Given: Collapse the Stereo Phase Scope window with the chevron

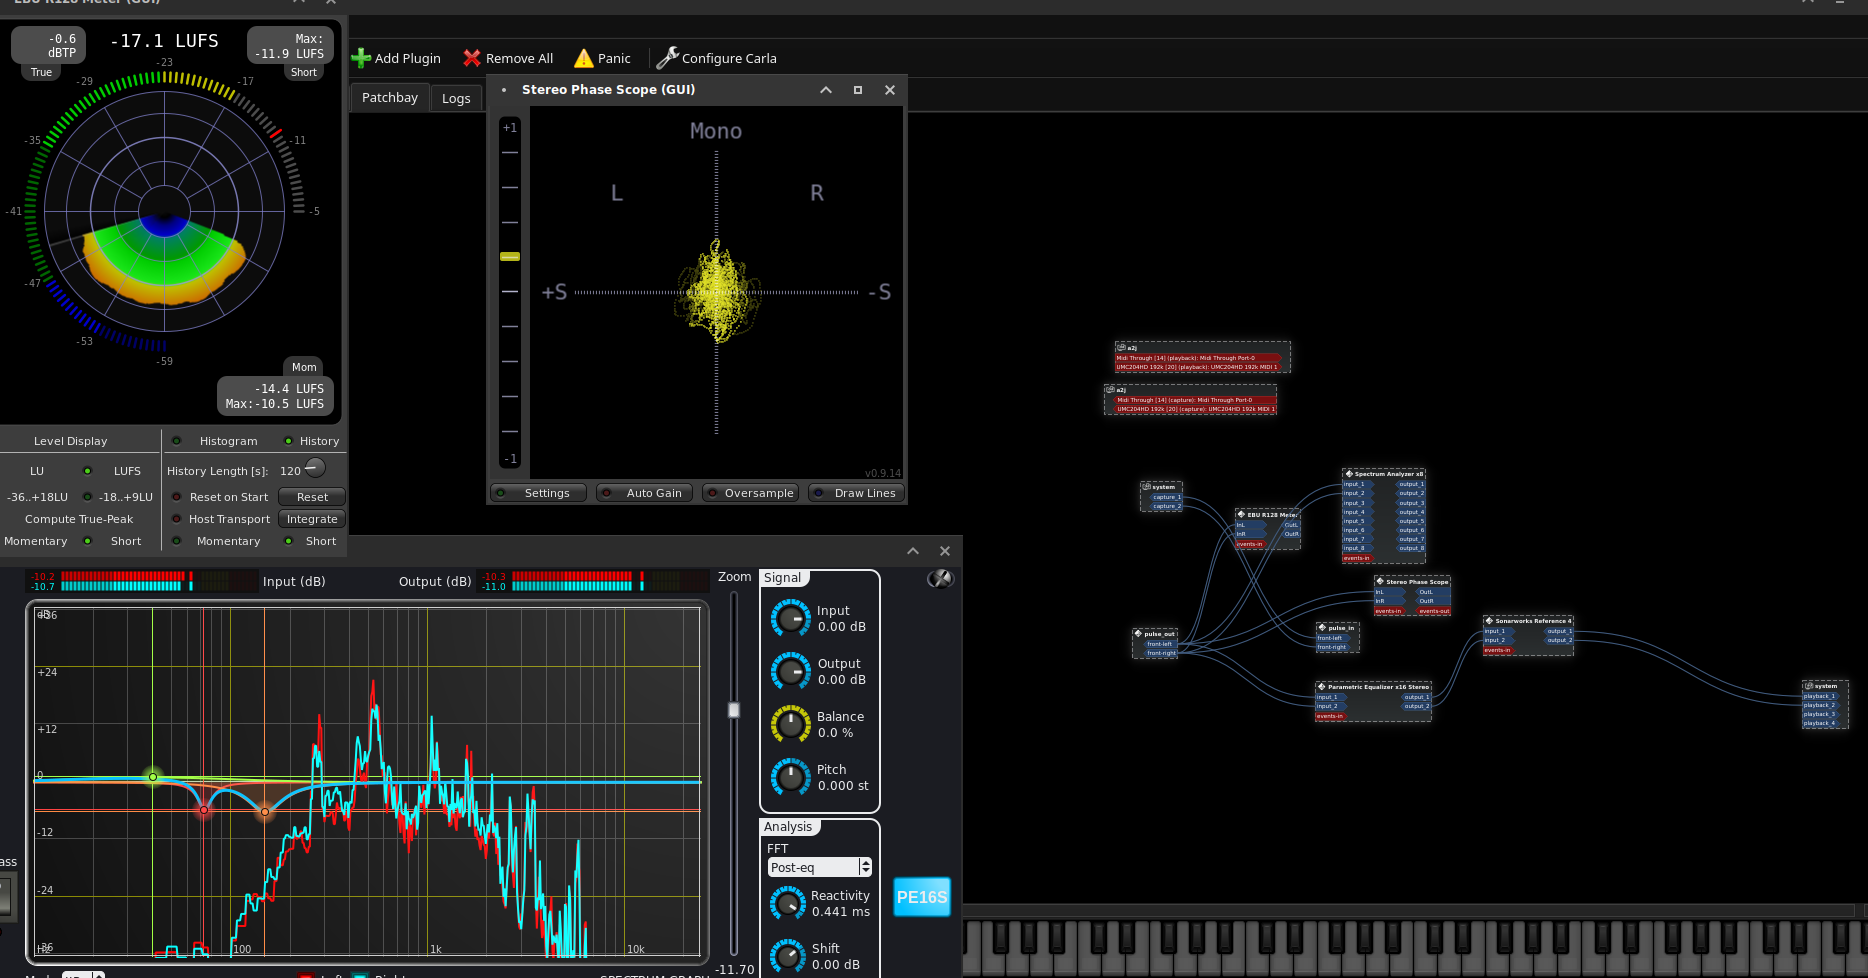Looking at the screenshot, I should pos(826,90).
